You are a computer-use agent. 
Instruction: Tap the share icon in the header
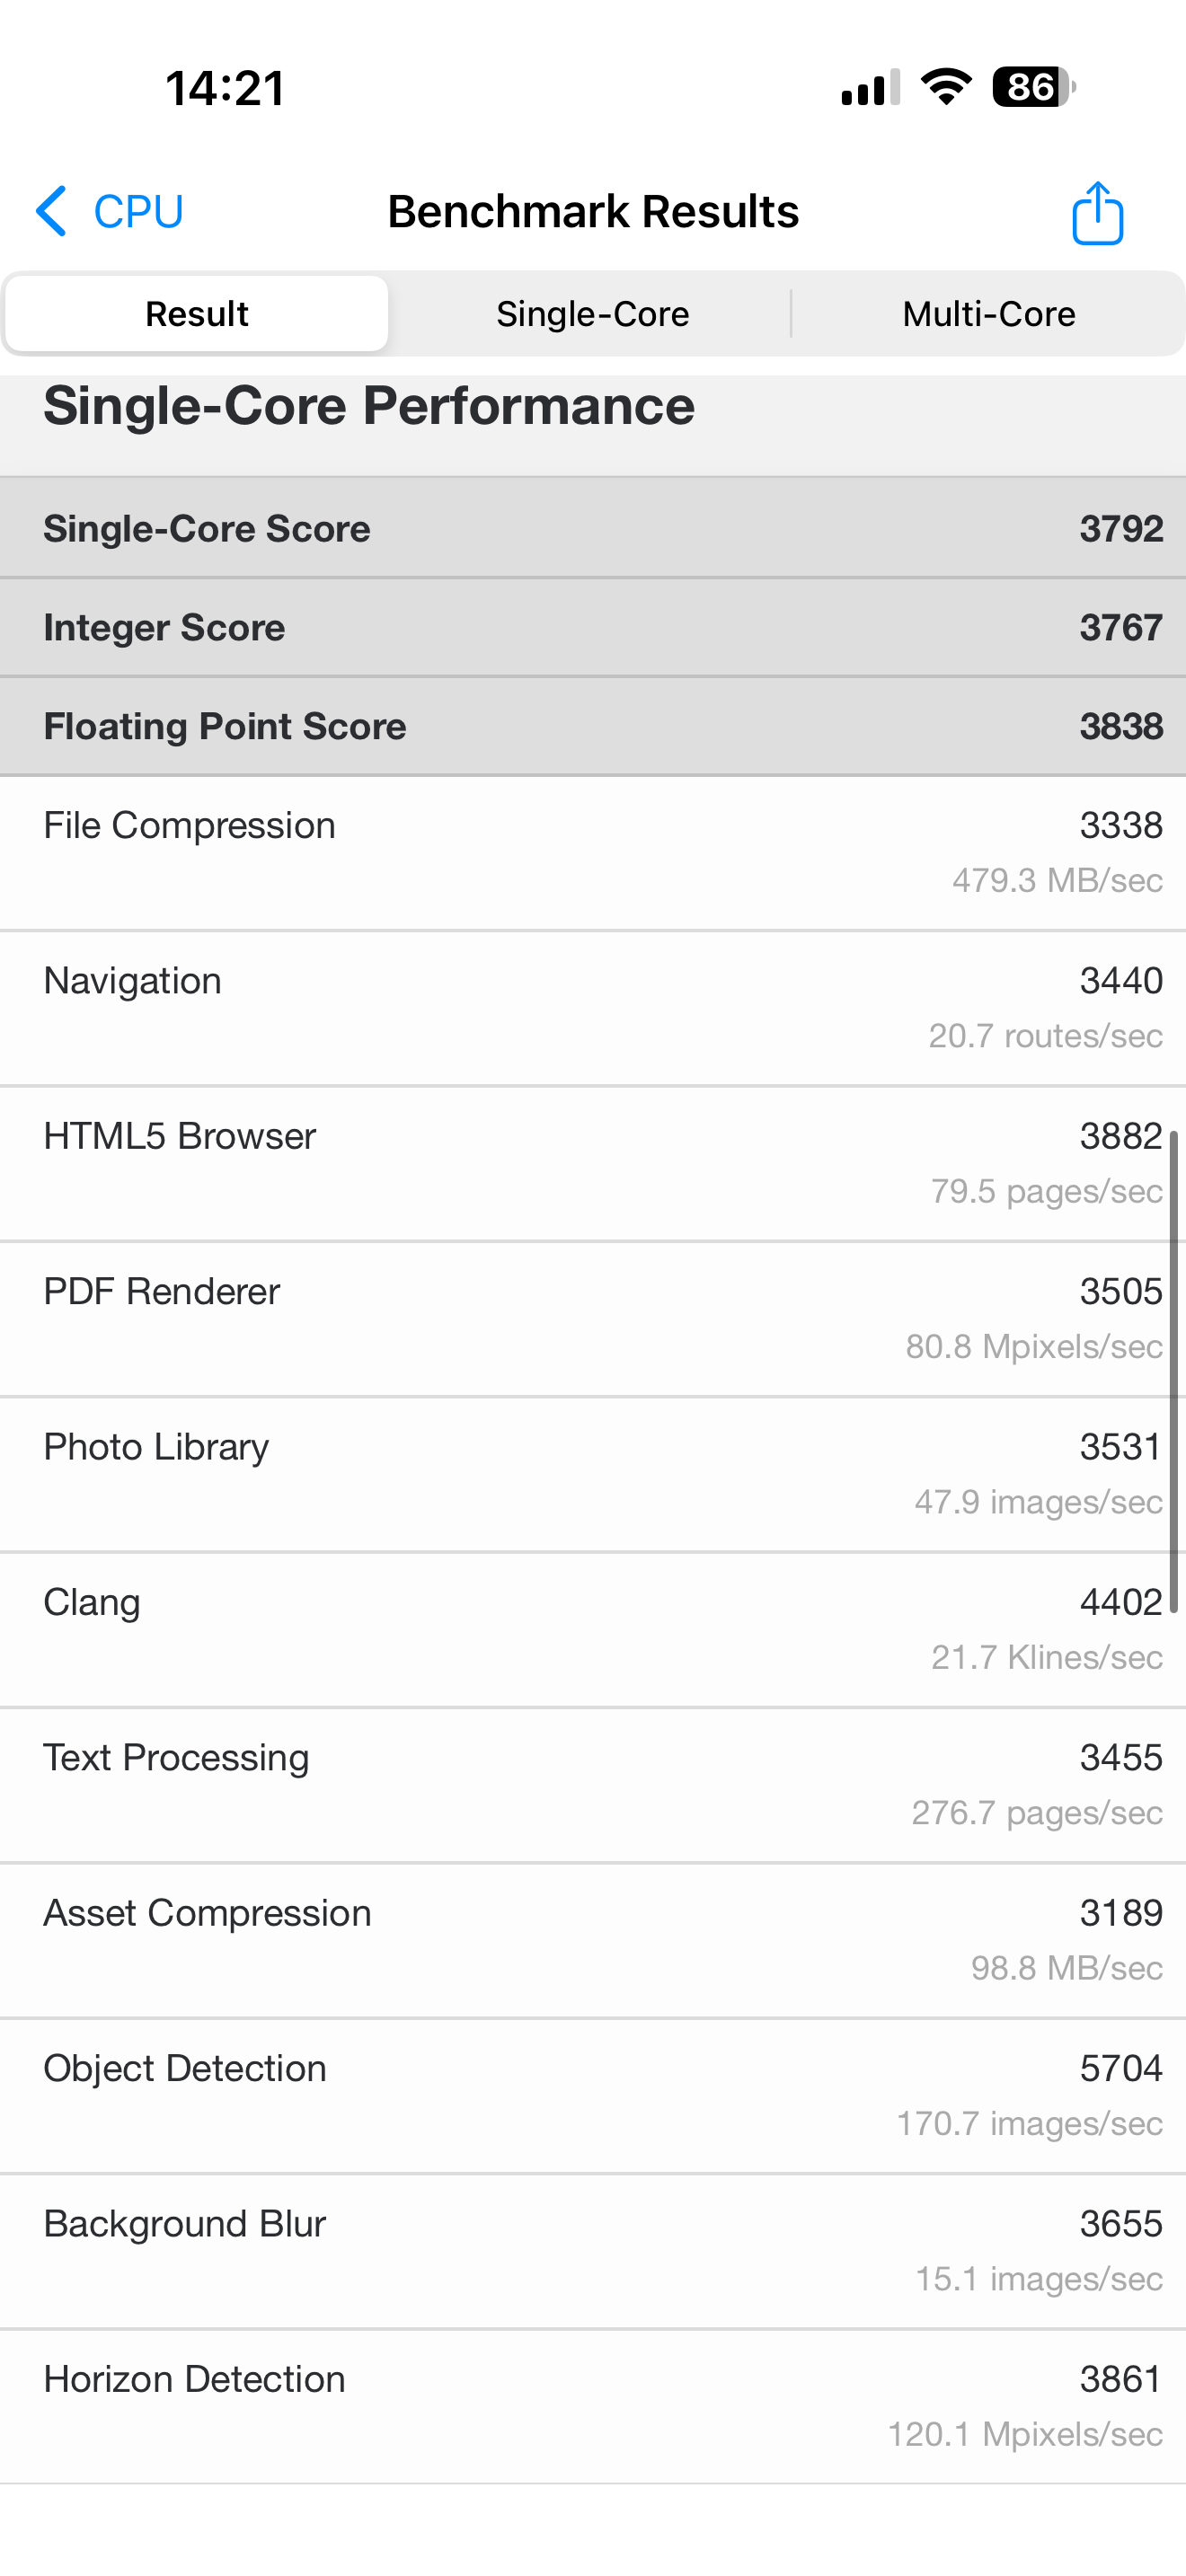[x=1097, y=213]
